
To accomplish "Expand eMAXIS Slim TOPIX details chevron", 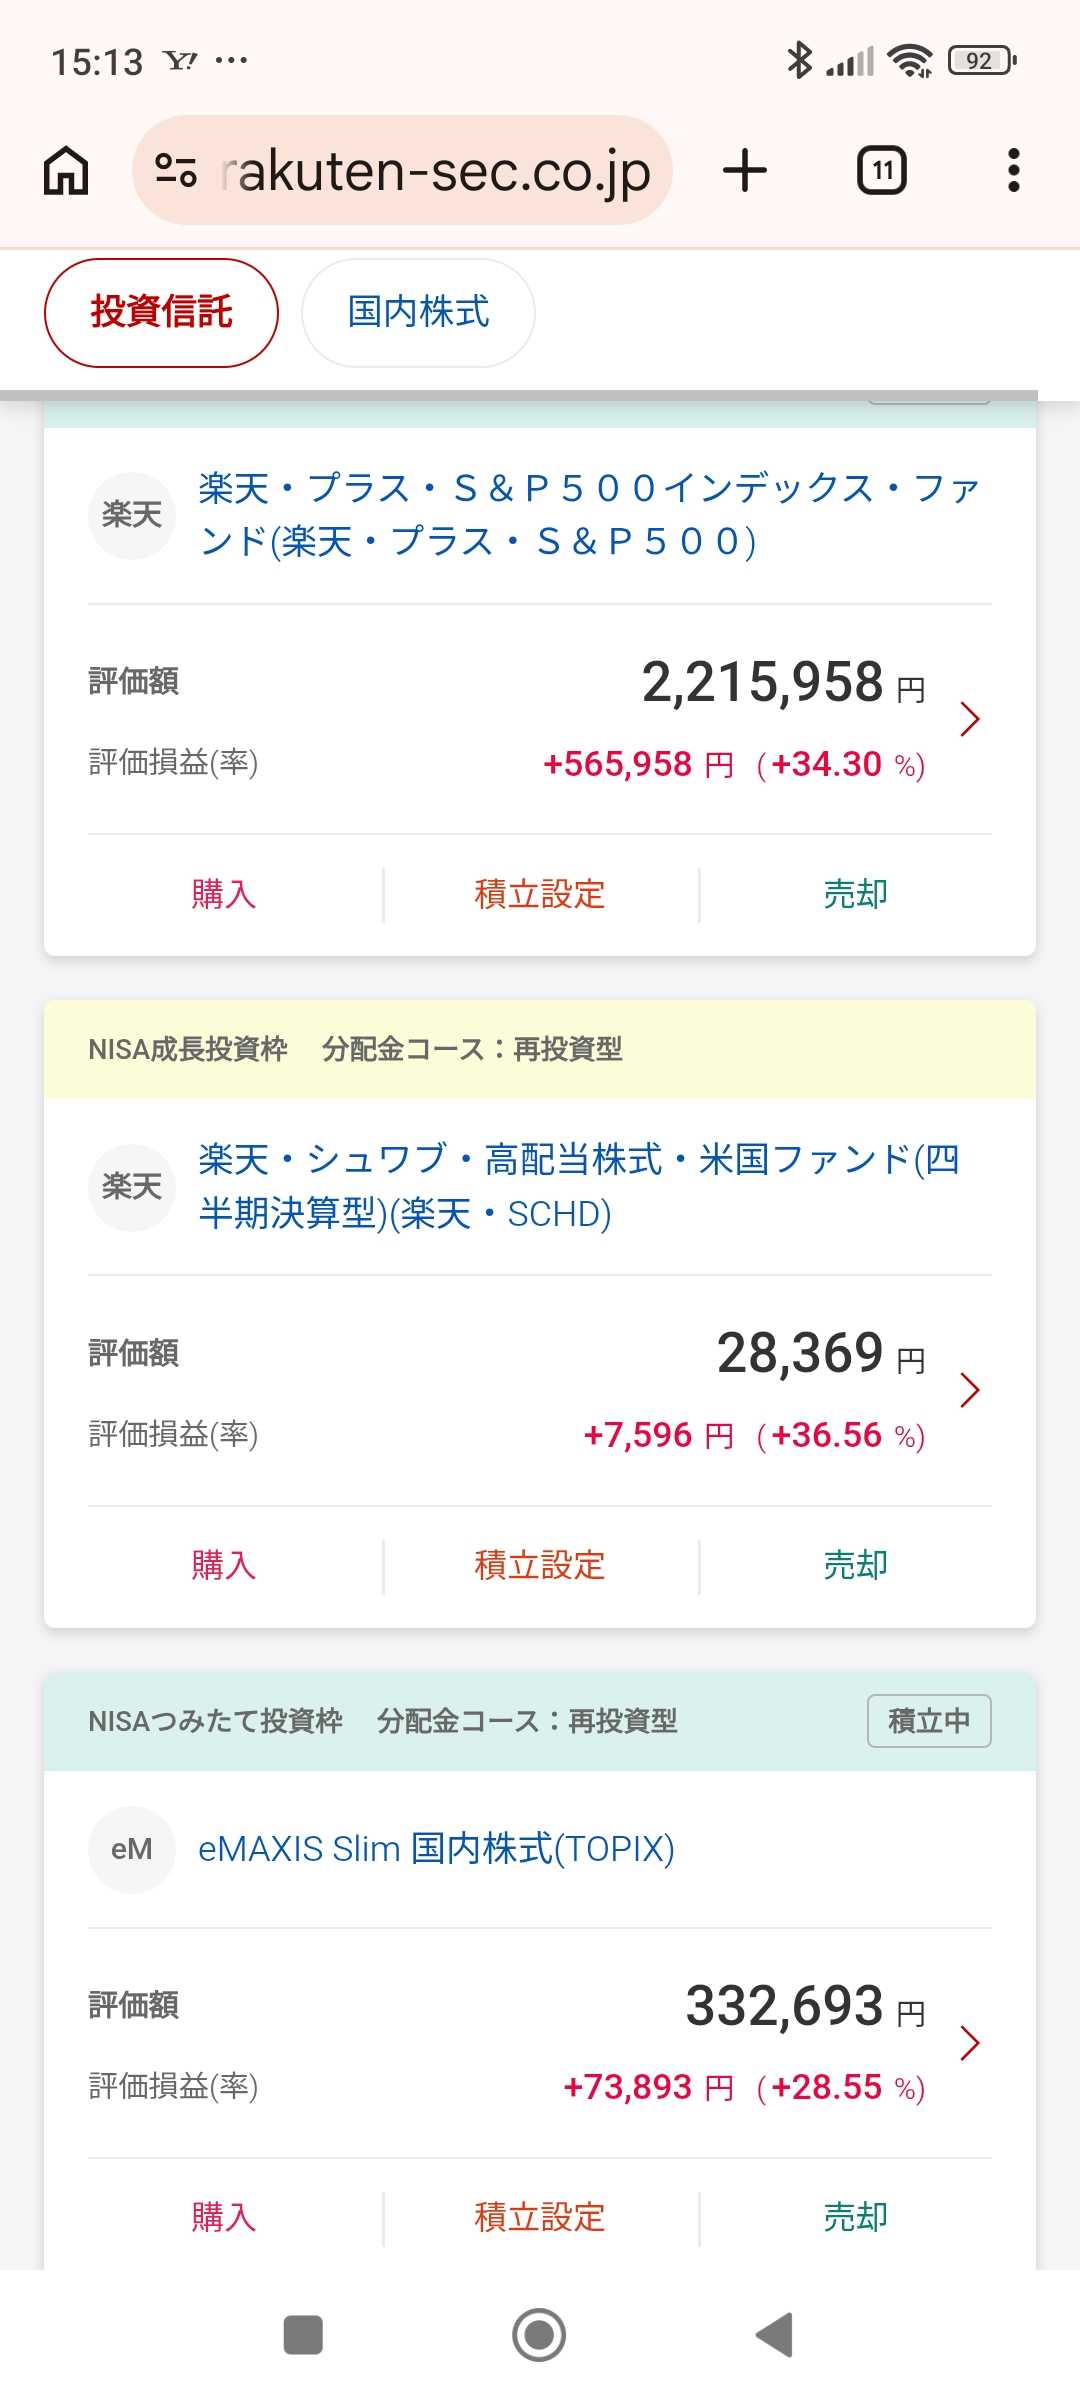I will 969,2043.
